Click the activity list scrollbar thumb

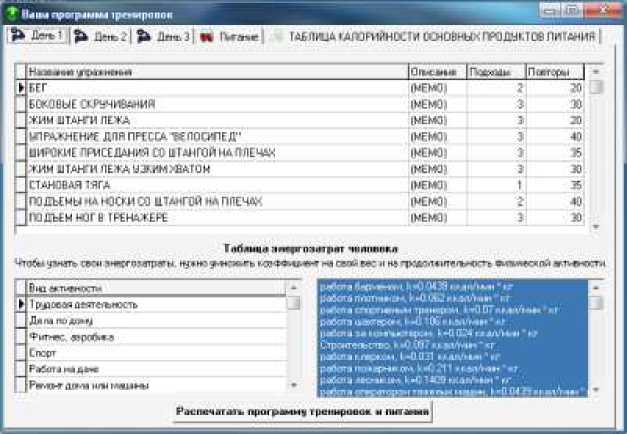(x=294, y=302)
